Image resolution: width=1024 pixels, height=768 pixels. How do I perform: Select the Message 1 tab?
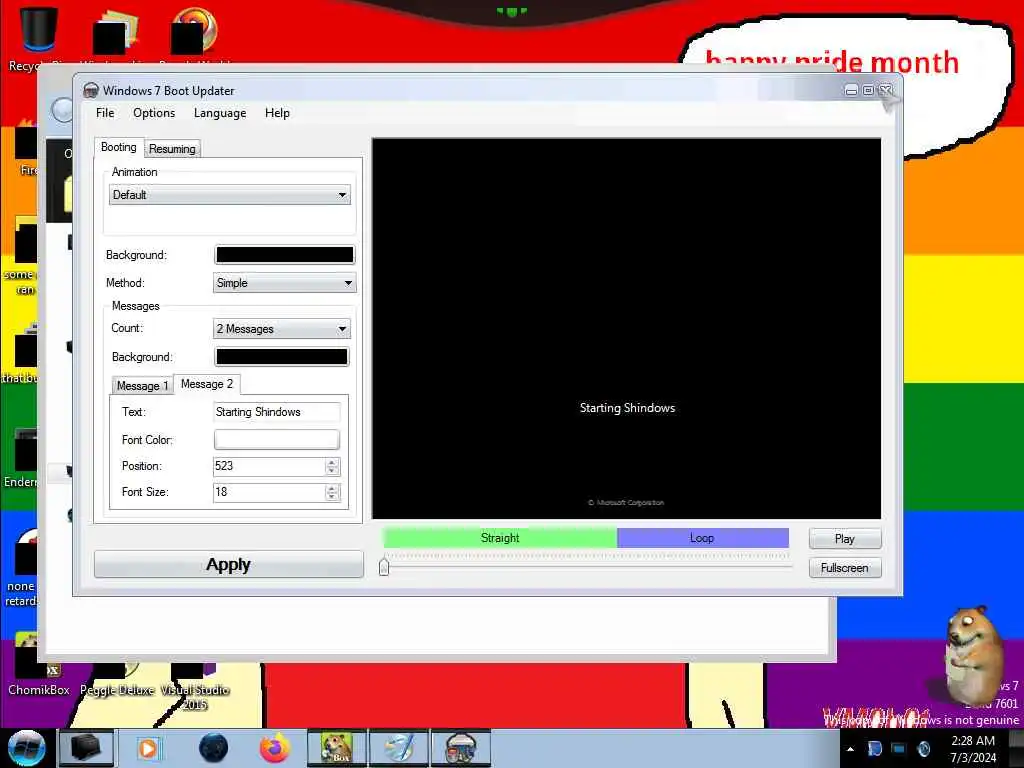(x=142, y=385)
